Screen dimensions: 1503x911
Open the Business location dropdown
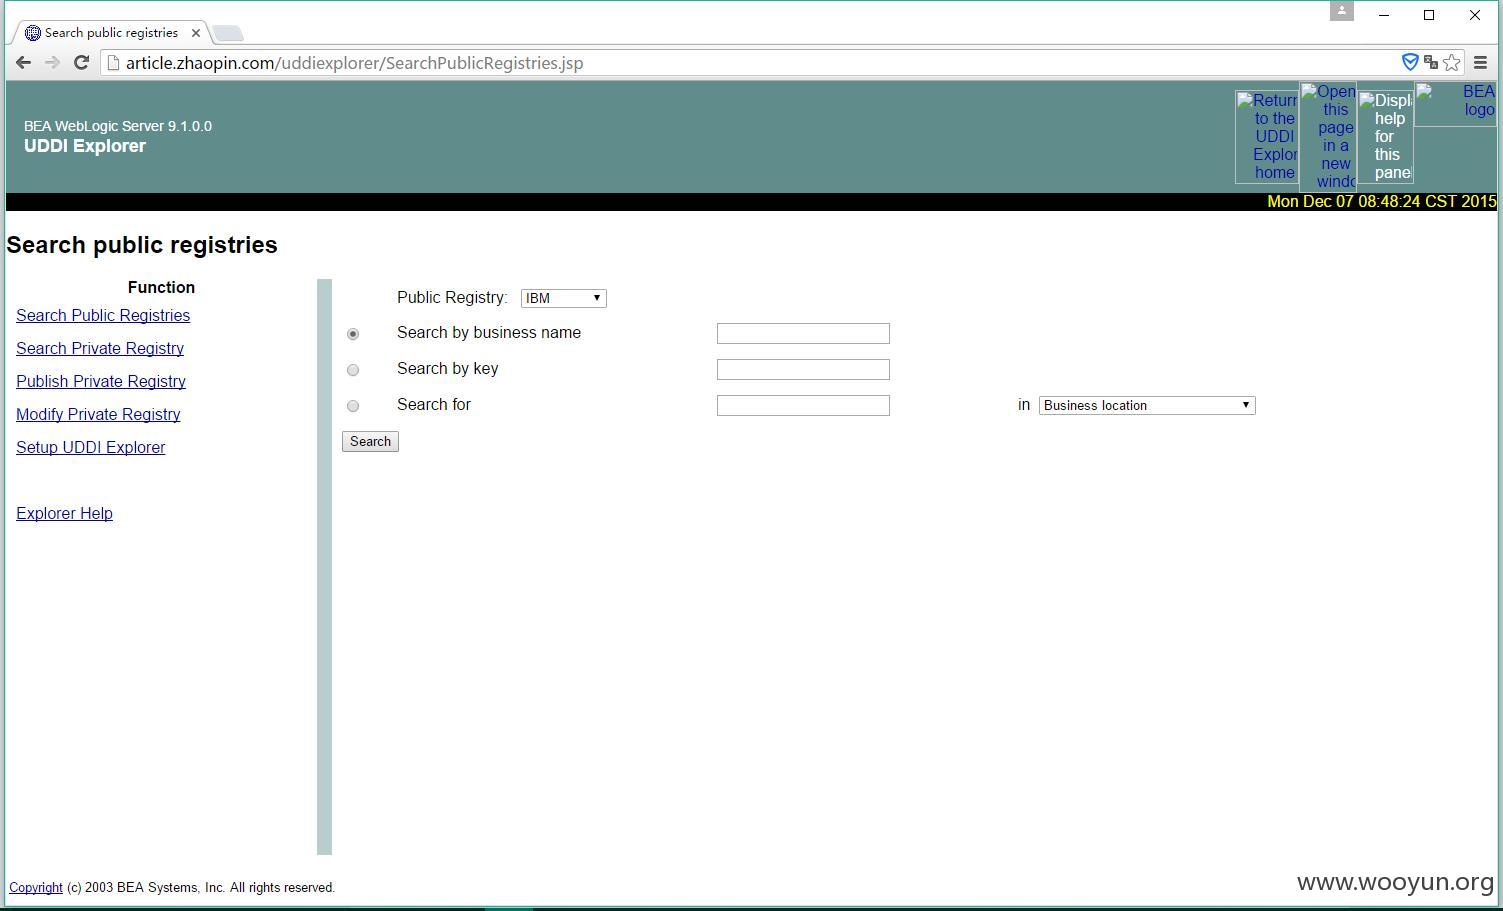[1147, 405]
